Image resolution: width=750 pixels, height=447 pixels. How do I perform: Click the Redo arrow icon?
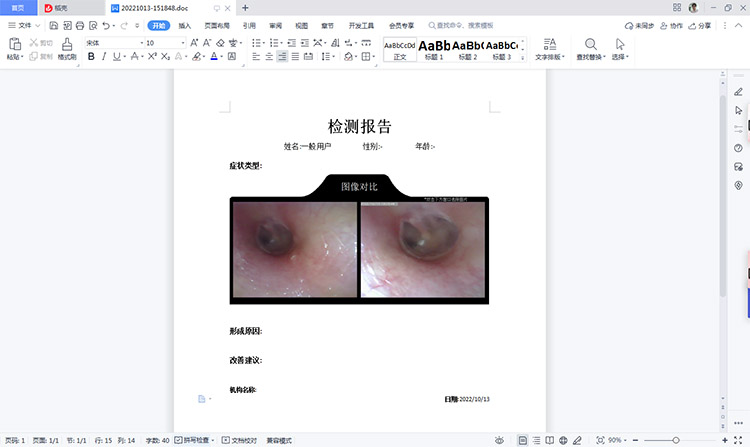click(x=124, y=25)
